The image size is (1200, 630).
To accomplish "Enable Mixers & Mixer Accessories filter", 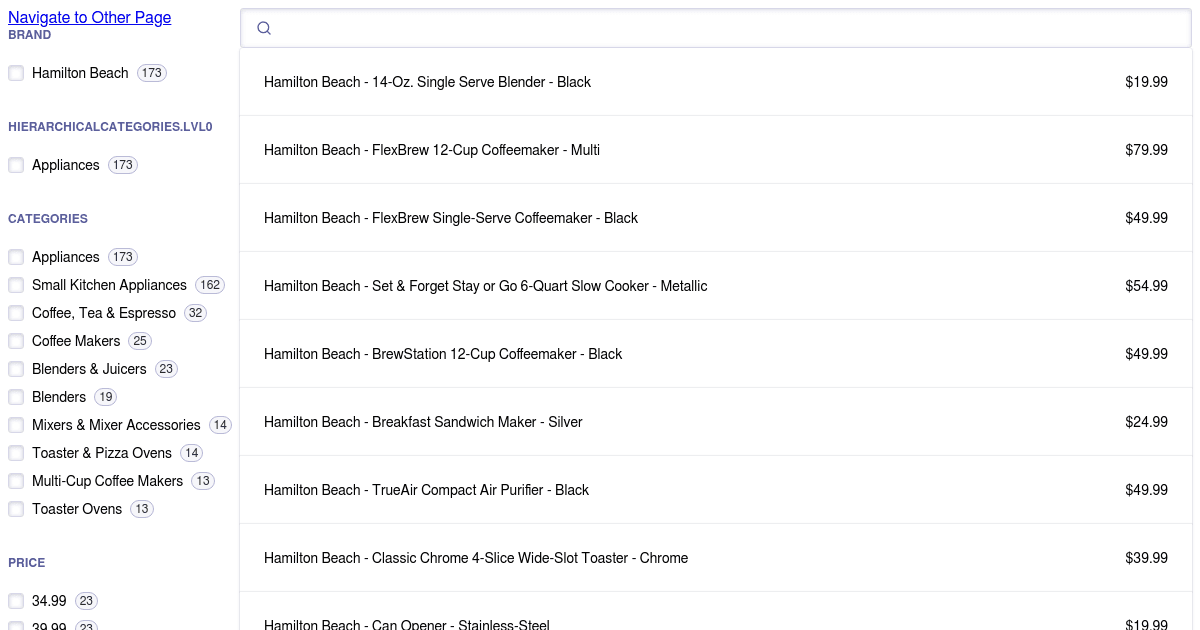I will point(16,425).
